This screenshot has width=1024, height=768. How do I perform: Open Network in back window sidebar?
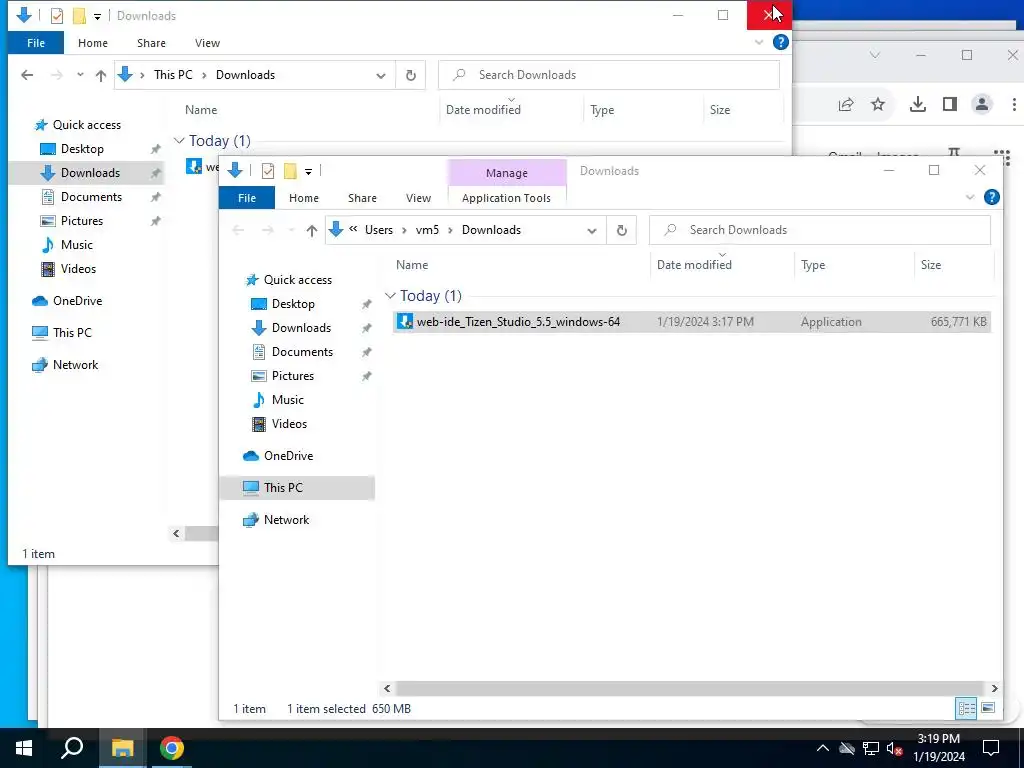(75, 365)
